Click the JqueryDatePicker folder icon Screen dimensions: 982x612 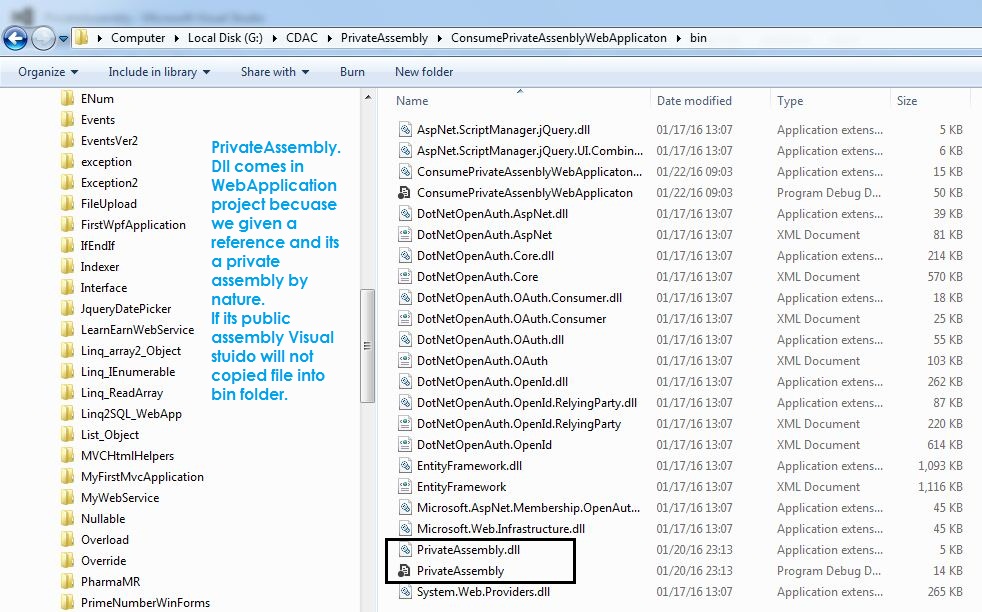tap(68, 309)
